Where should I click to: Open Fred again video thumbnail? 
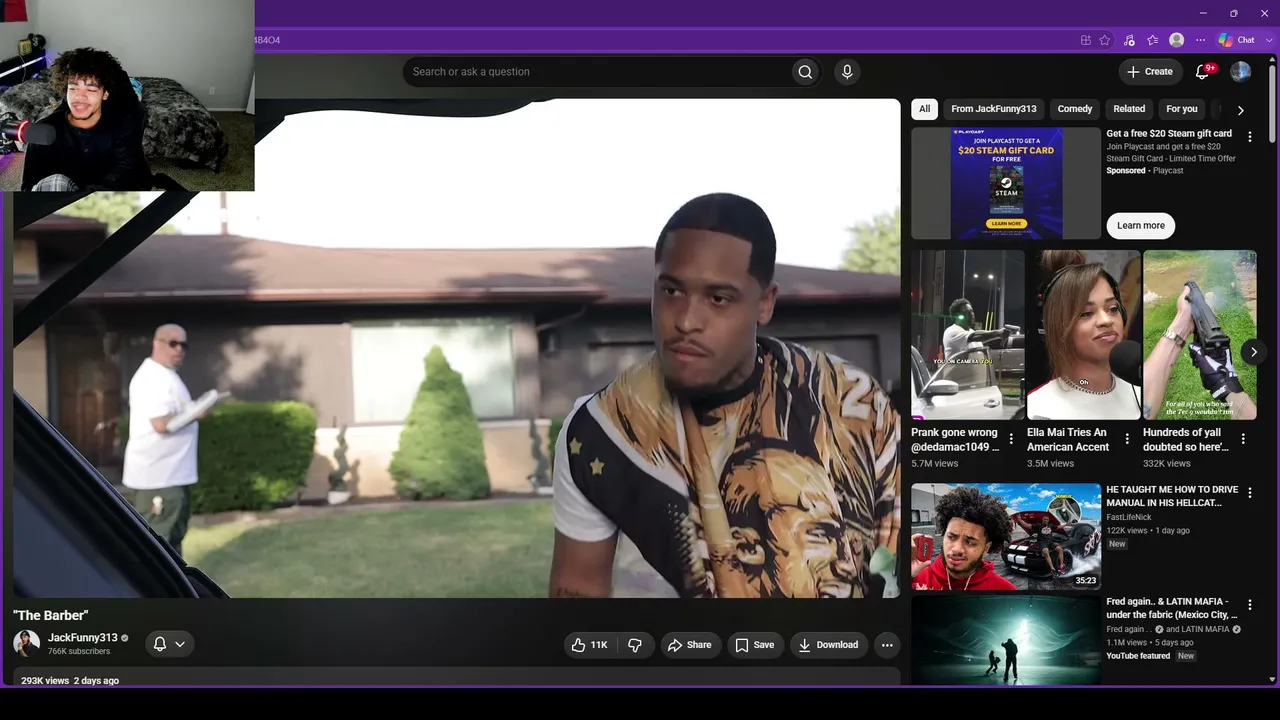[x=1006, y=640]
